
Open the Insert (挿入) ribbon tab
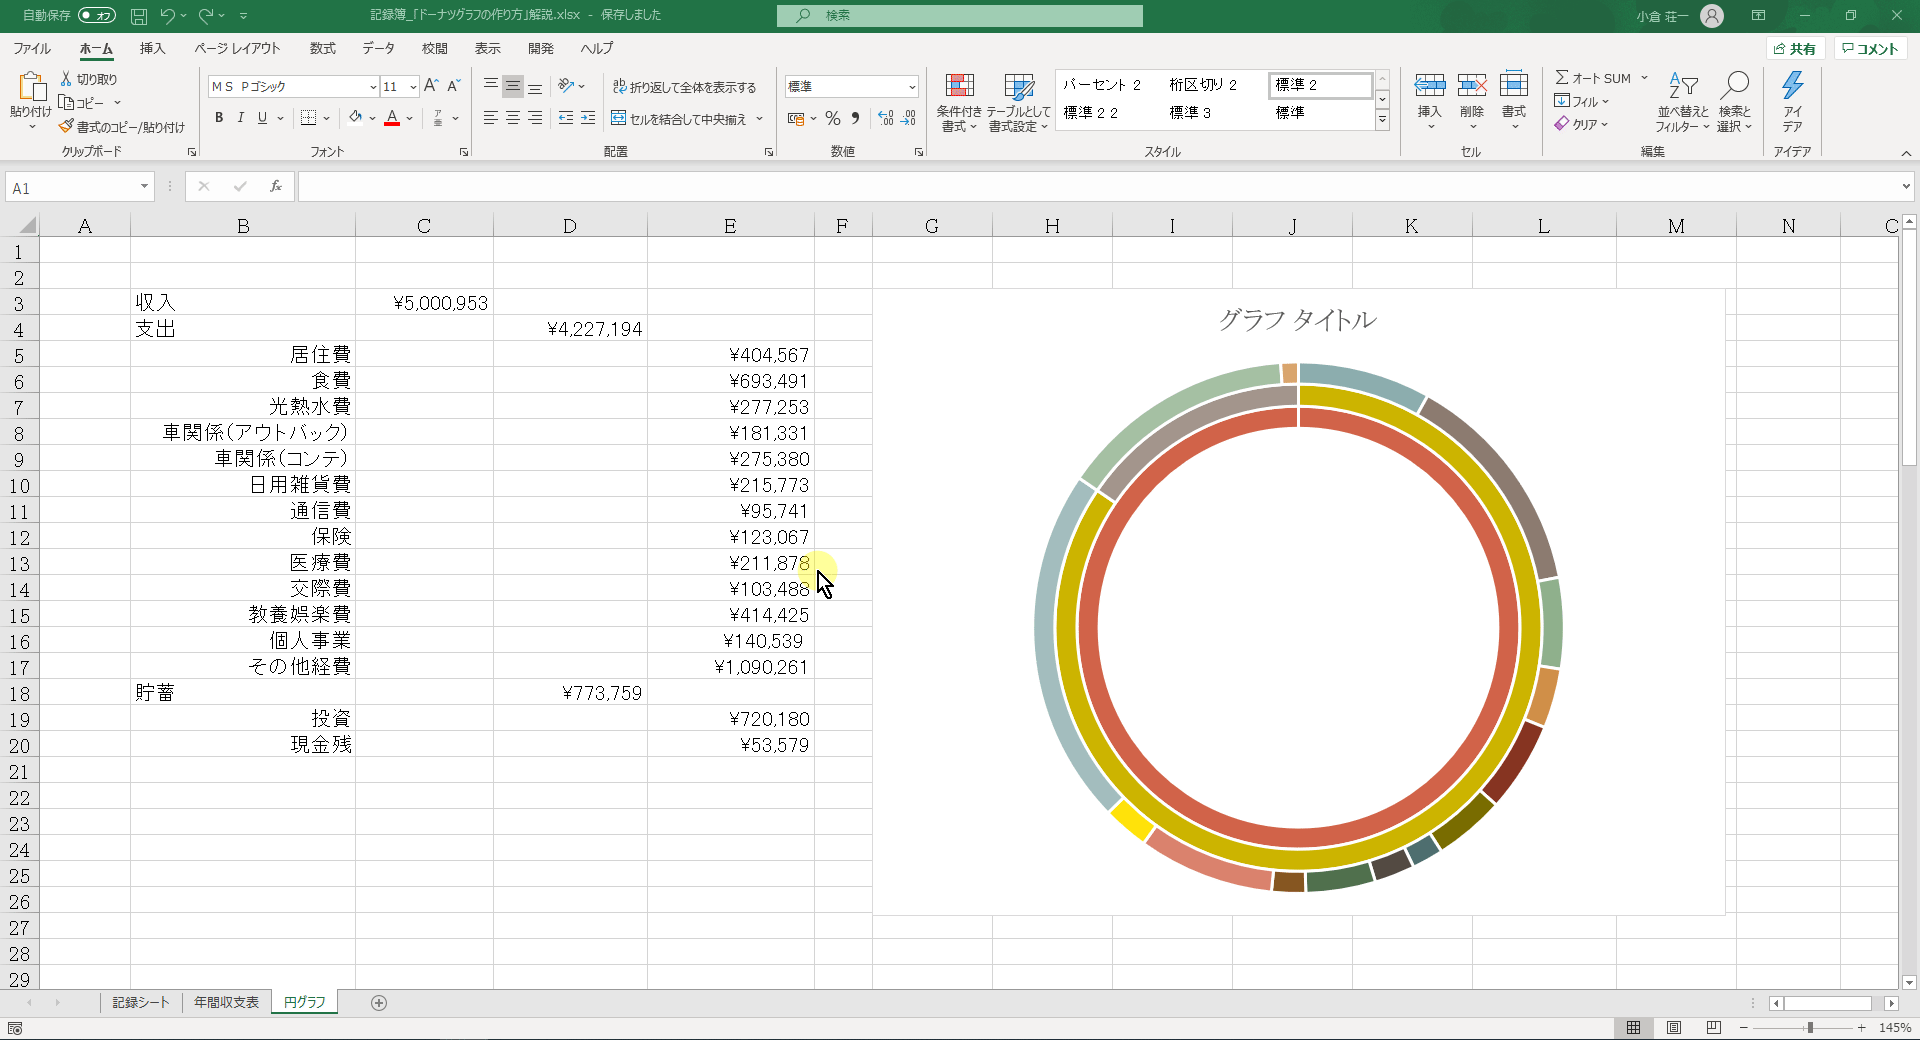coord(152,48)
